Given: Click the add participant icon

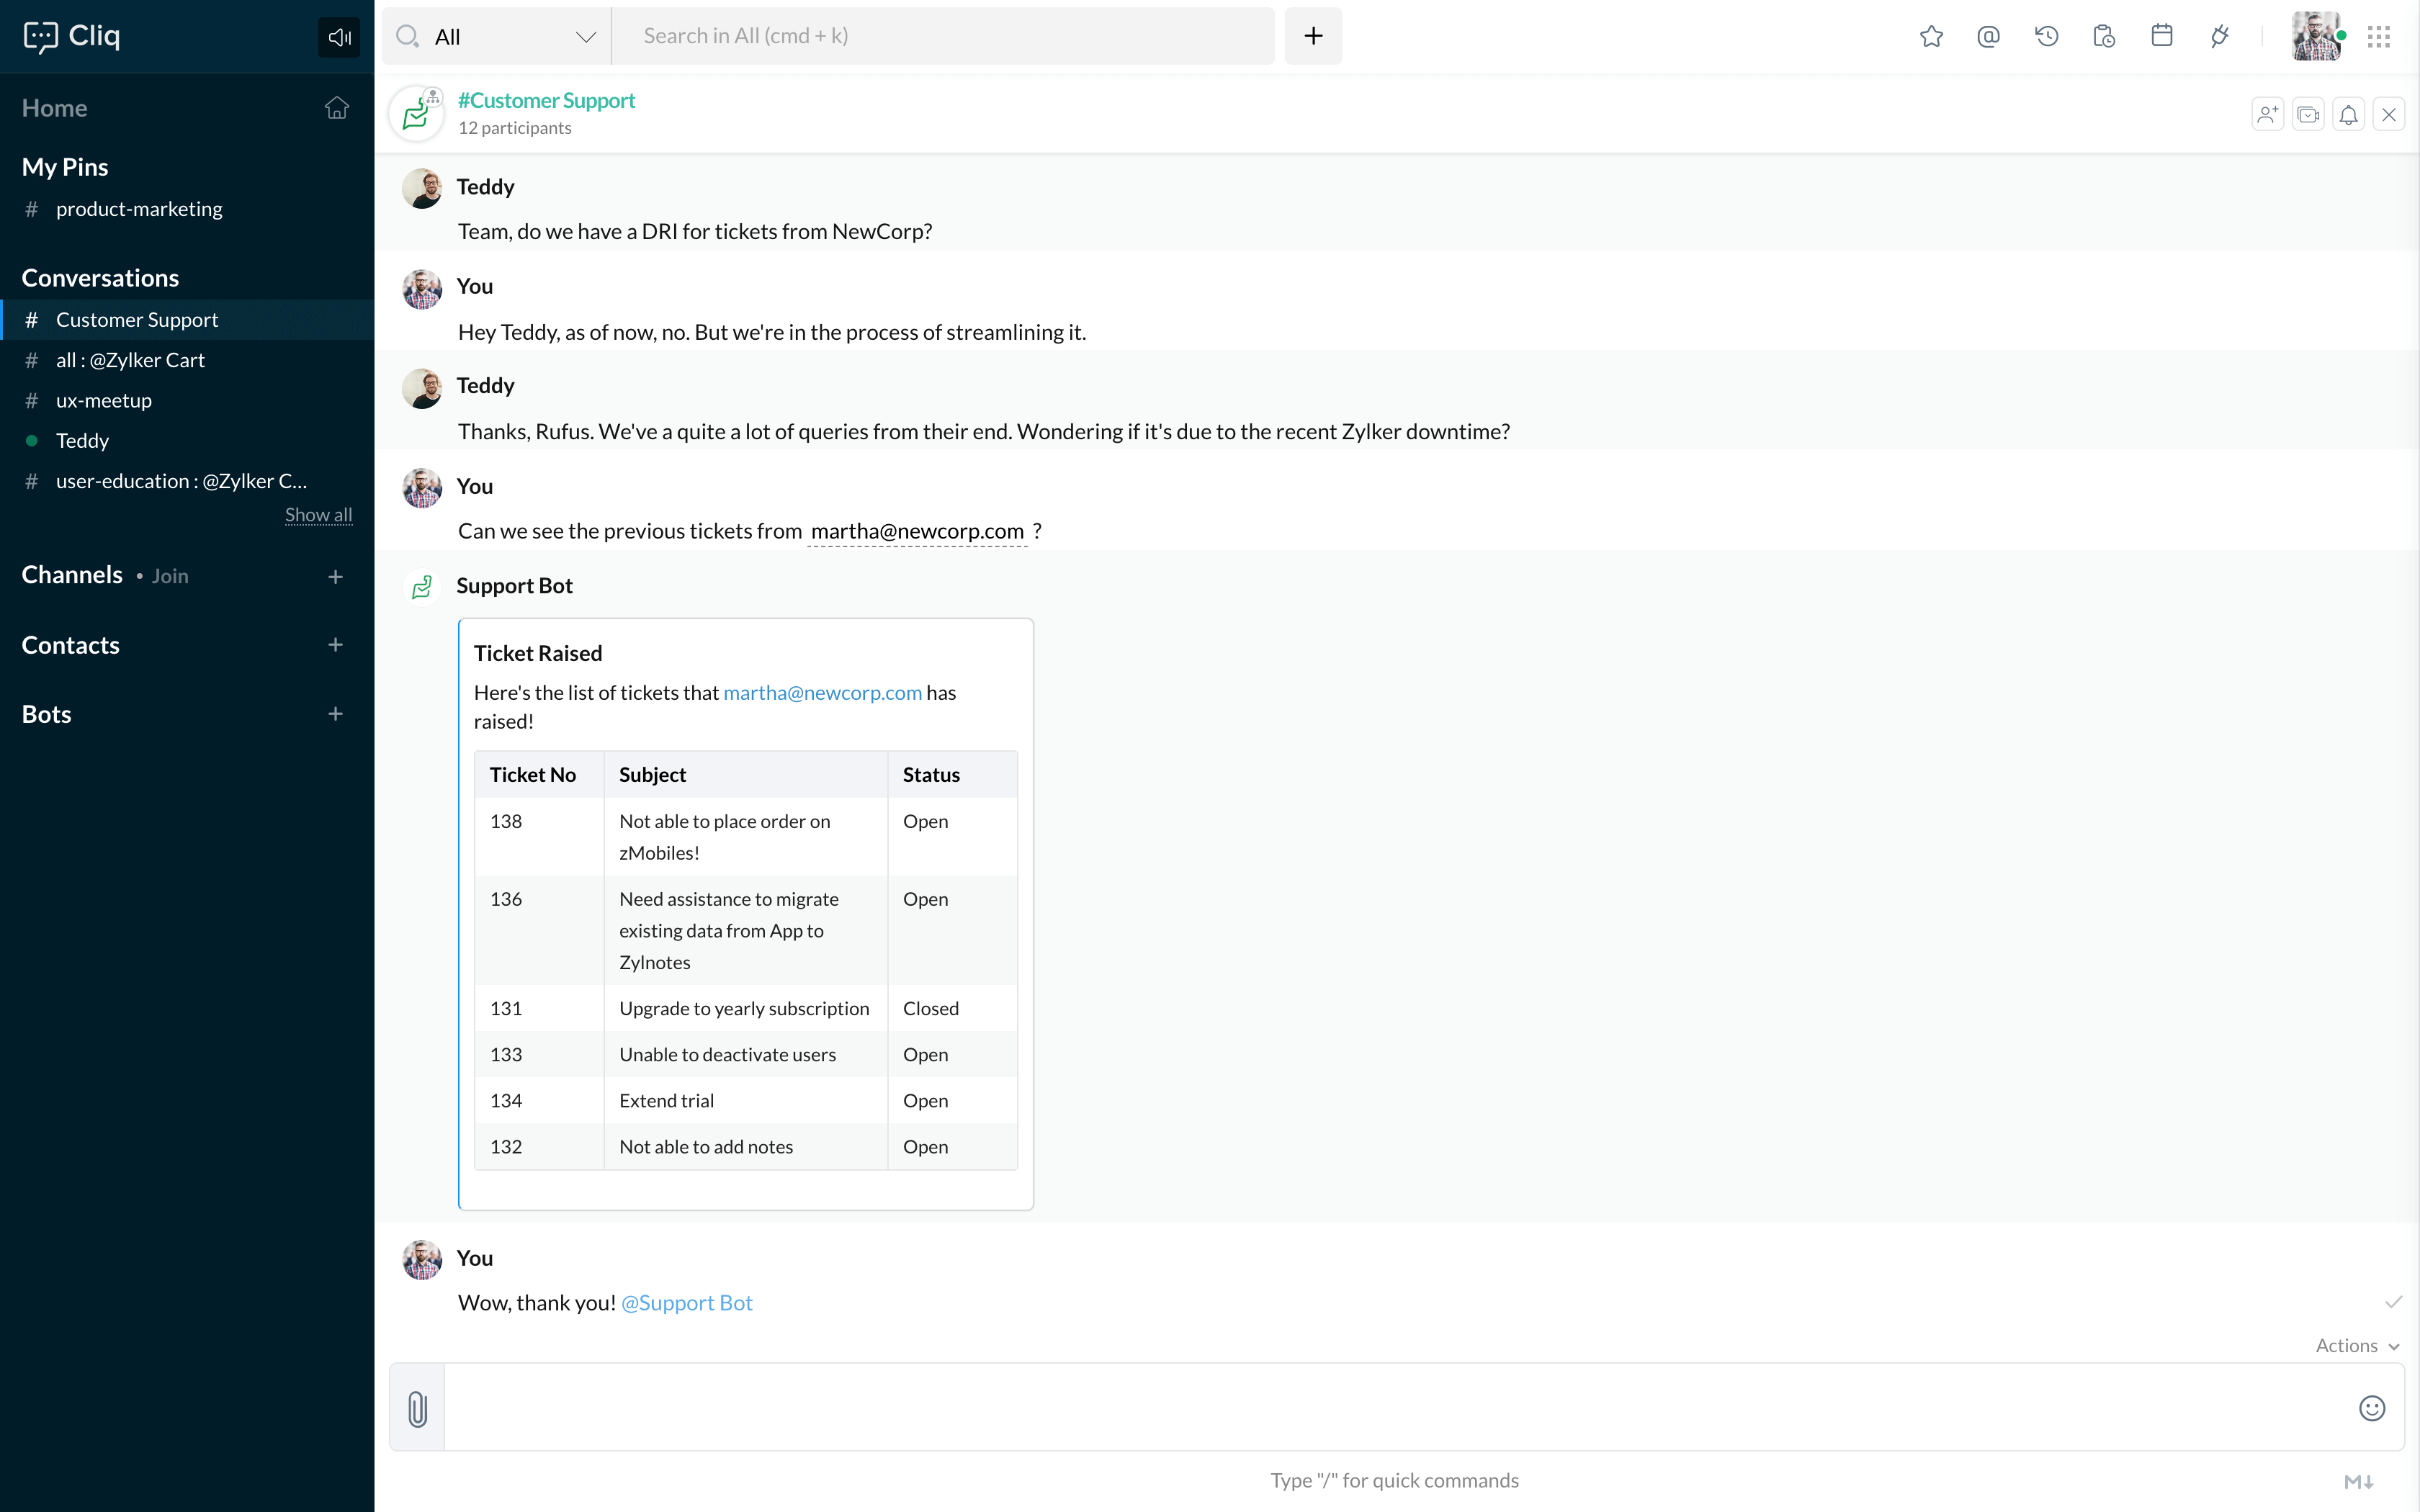Looking at the screenshot, I should [2267, 115].
